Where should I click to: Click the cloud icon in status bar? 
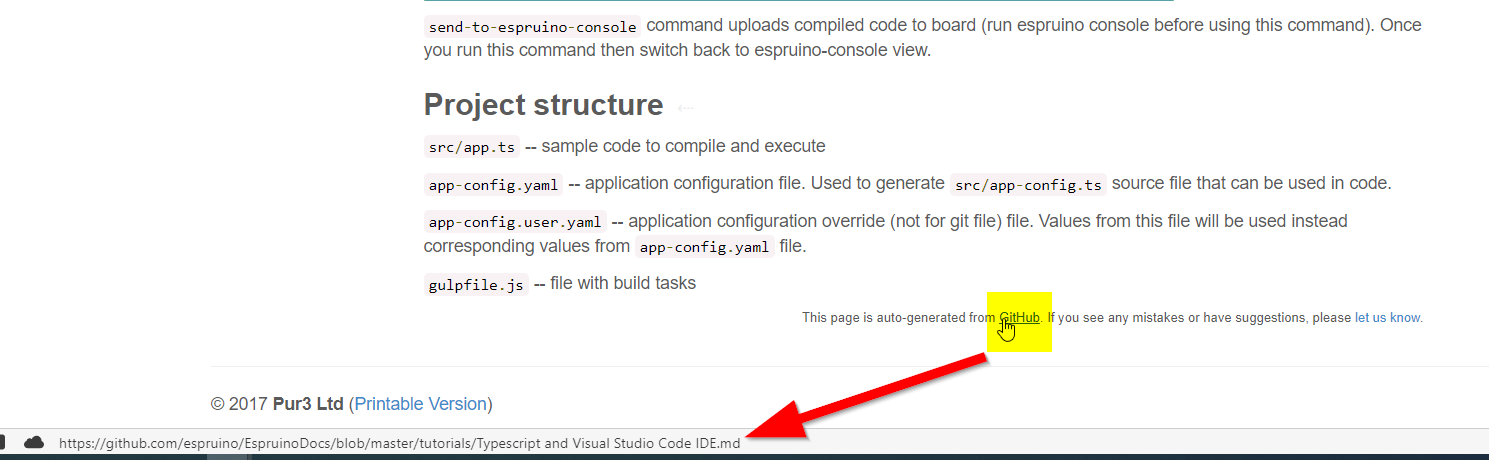click(34, 442)
